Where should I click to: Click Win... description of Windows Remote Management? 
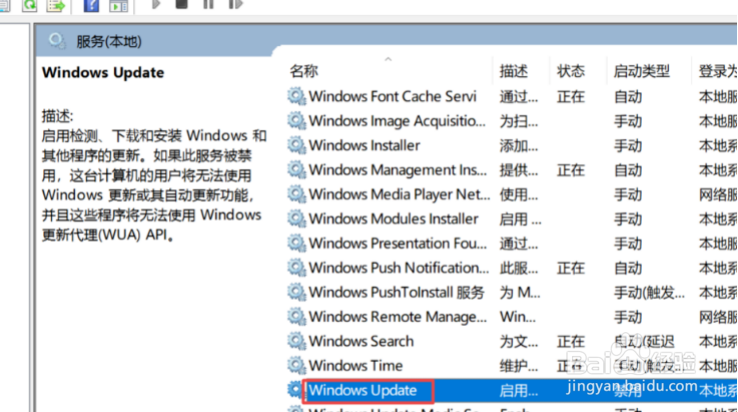tap(517, 317)
